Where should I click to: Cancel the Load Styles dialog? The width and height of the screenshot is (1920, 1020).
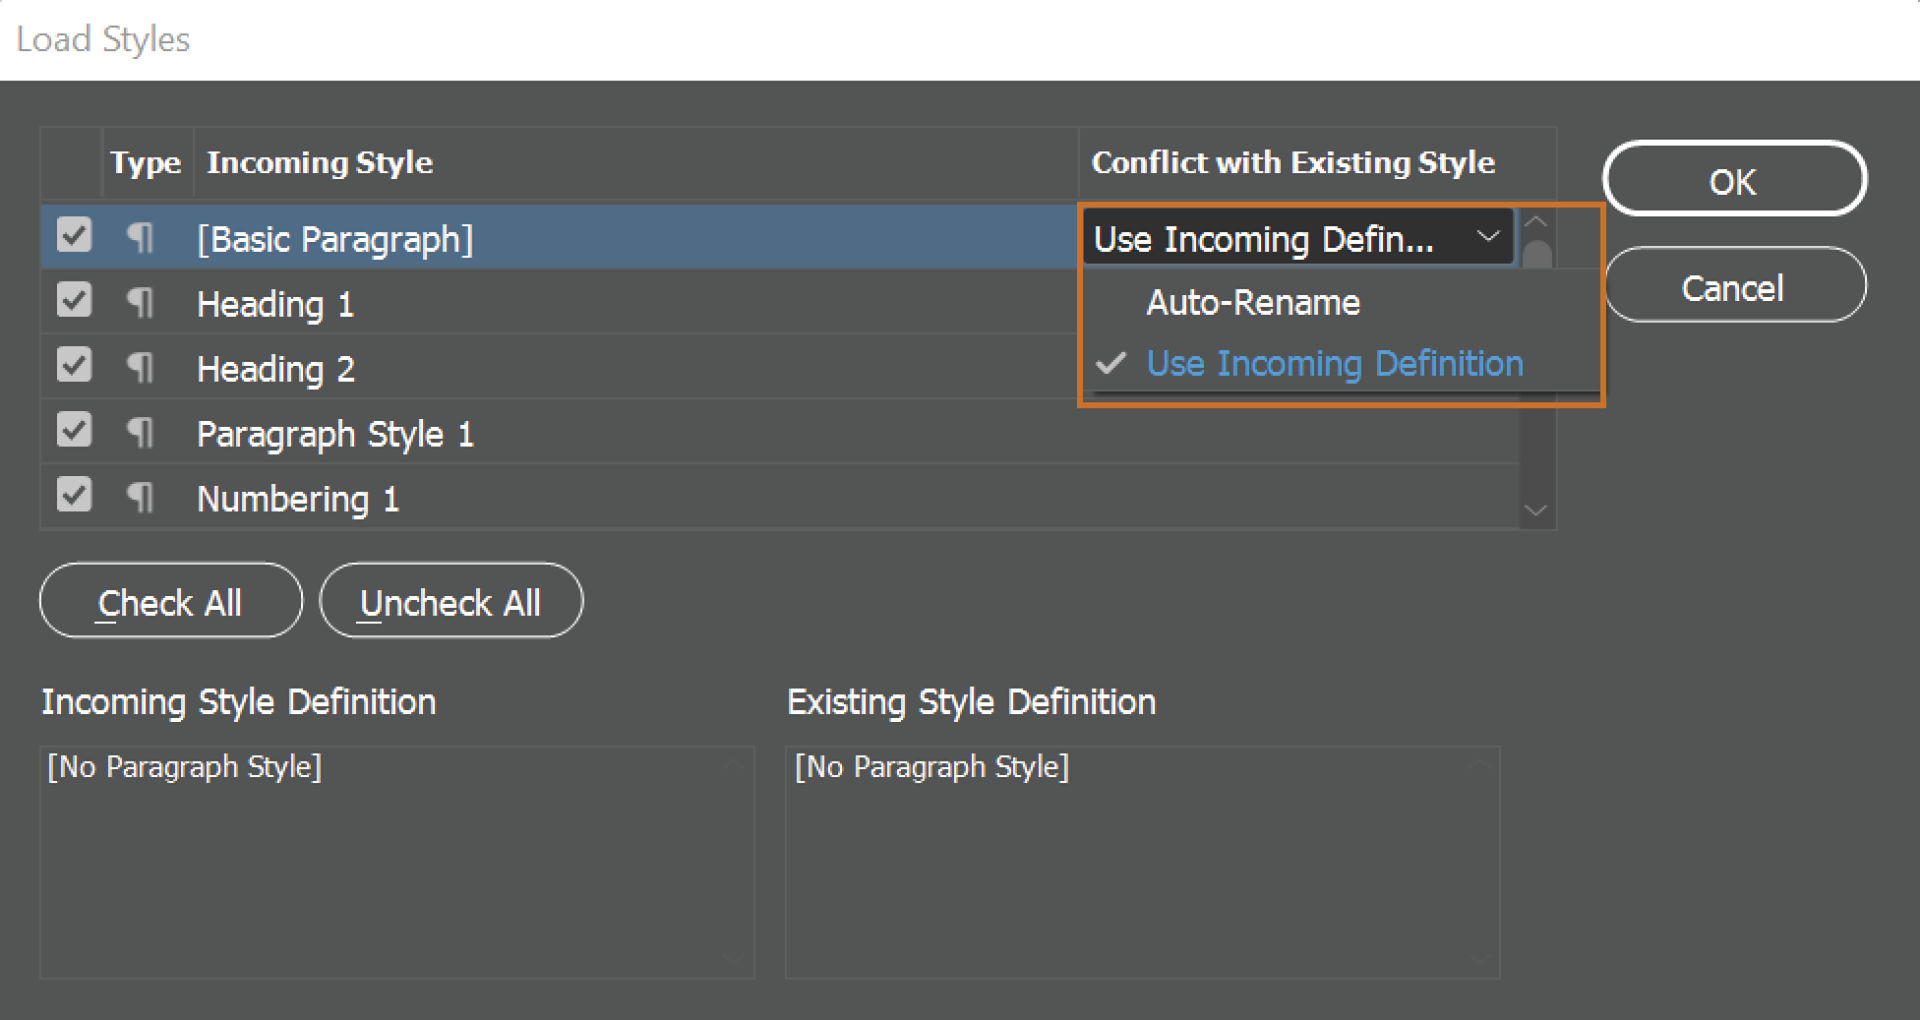point(1734,287)
